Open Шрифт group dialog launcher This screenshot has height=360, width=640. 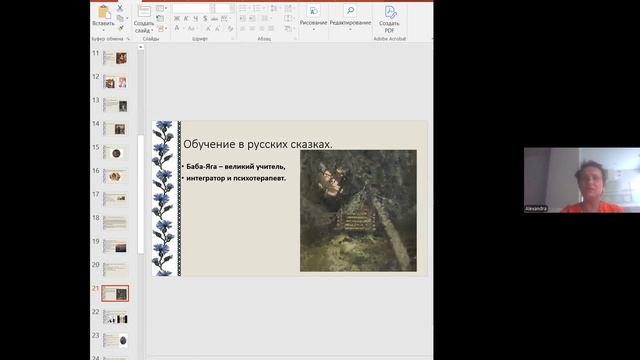click(233, 39)
